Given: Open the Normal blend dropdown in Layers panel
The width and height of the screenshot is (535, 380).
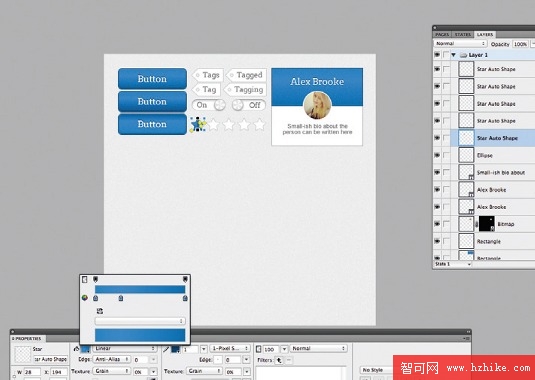Looking at the screenshot, I should [460, 44].
